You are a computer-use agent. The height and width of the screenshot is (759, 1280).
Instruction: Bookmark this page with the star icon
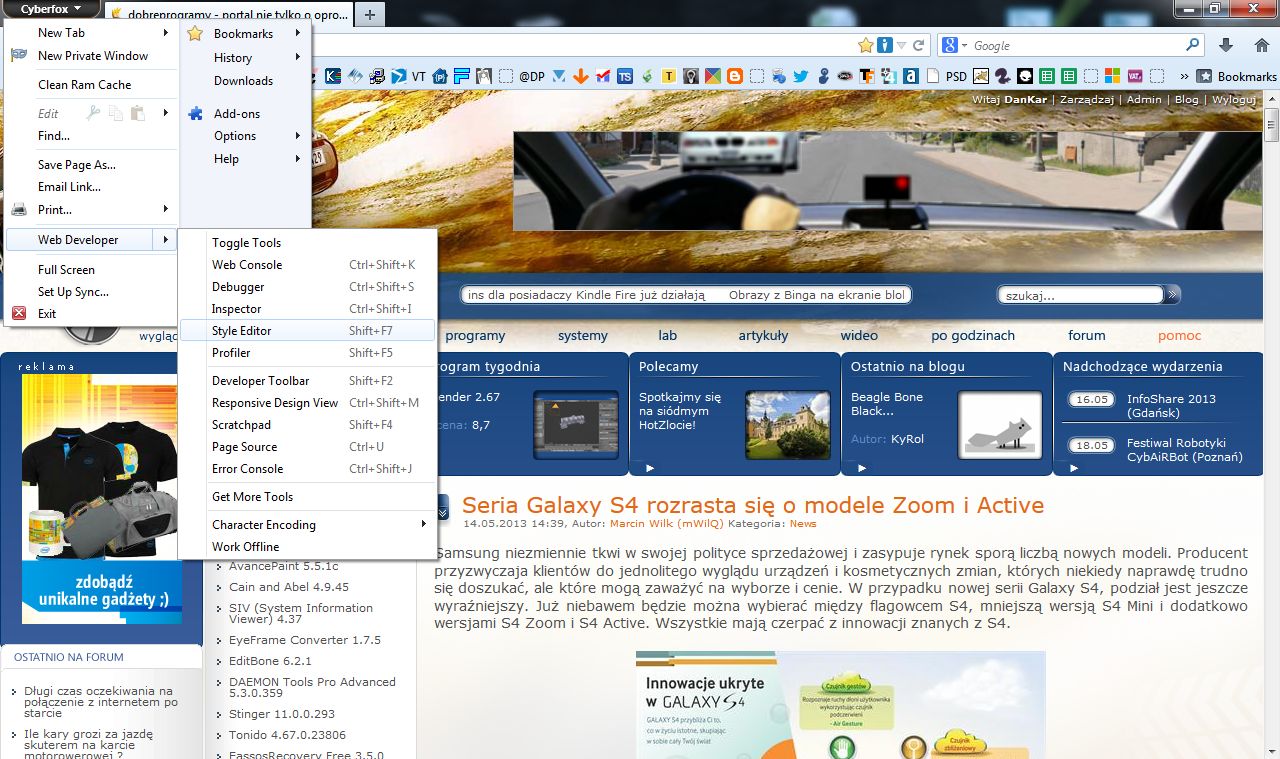point(866,45)
